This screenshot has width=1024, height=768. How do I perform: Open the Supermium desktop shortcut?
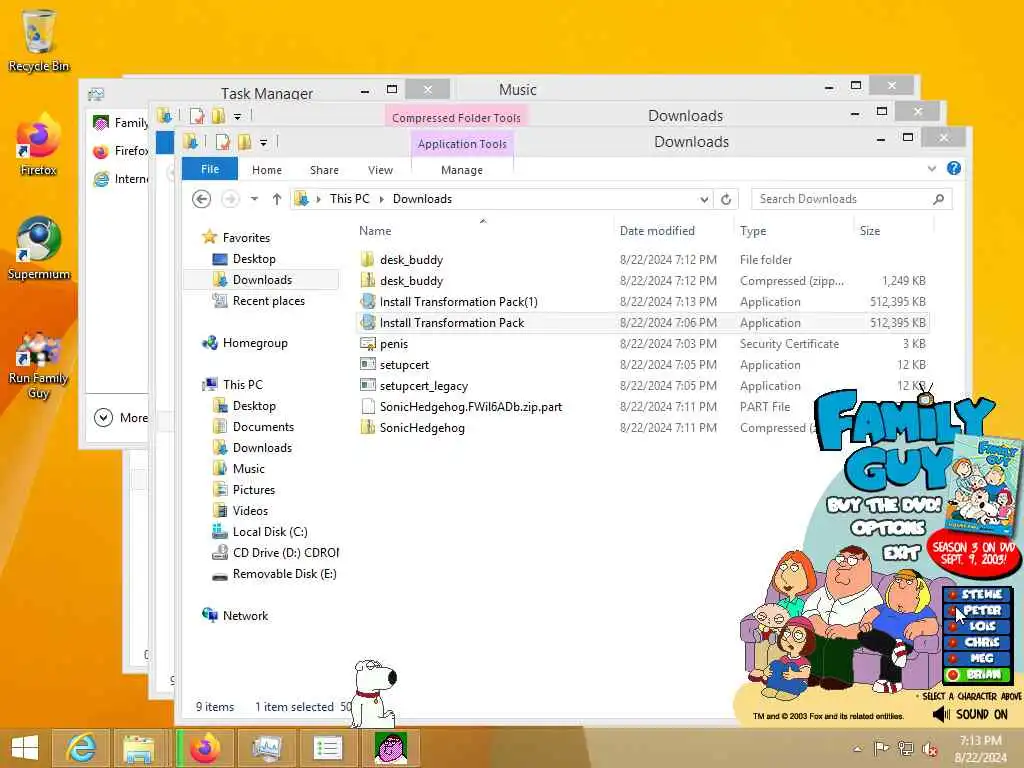[x=38, y=248]
